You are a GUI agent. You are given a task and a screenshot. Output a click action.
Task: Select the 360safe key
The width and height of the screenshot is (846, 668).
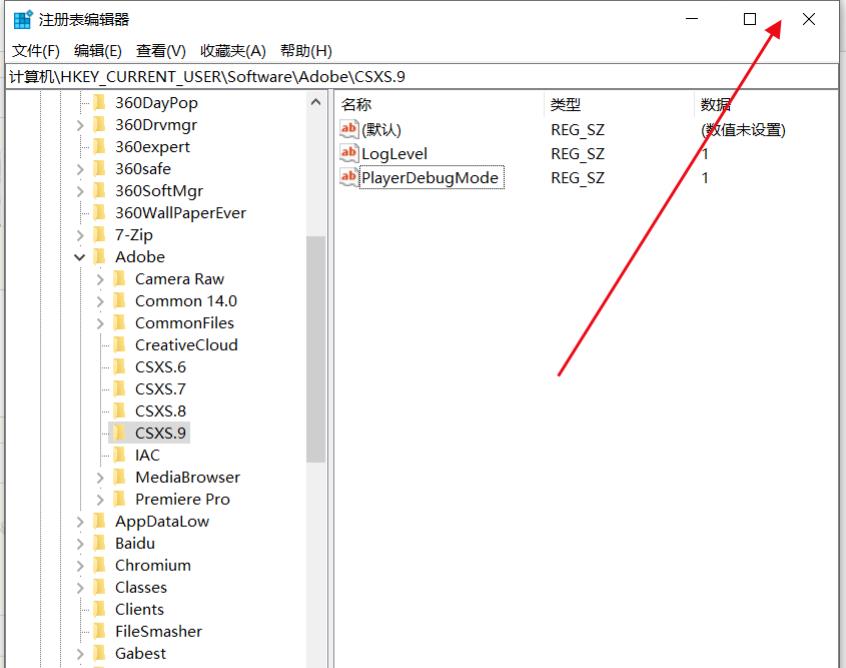coord(143,169)
